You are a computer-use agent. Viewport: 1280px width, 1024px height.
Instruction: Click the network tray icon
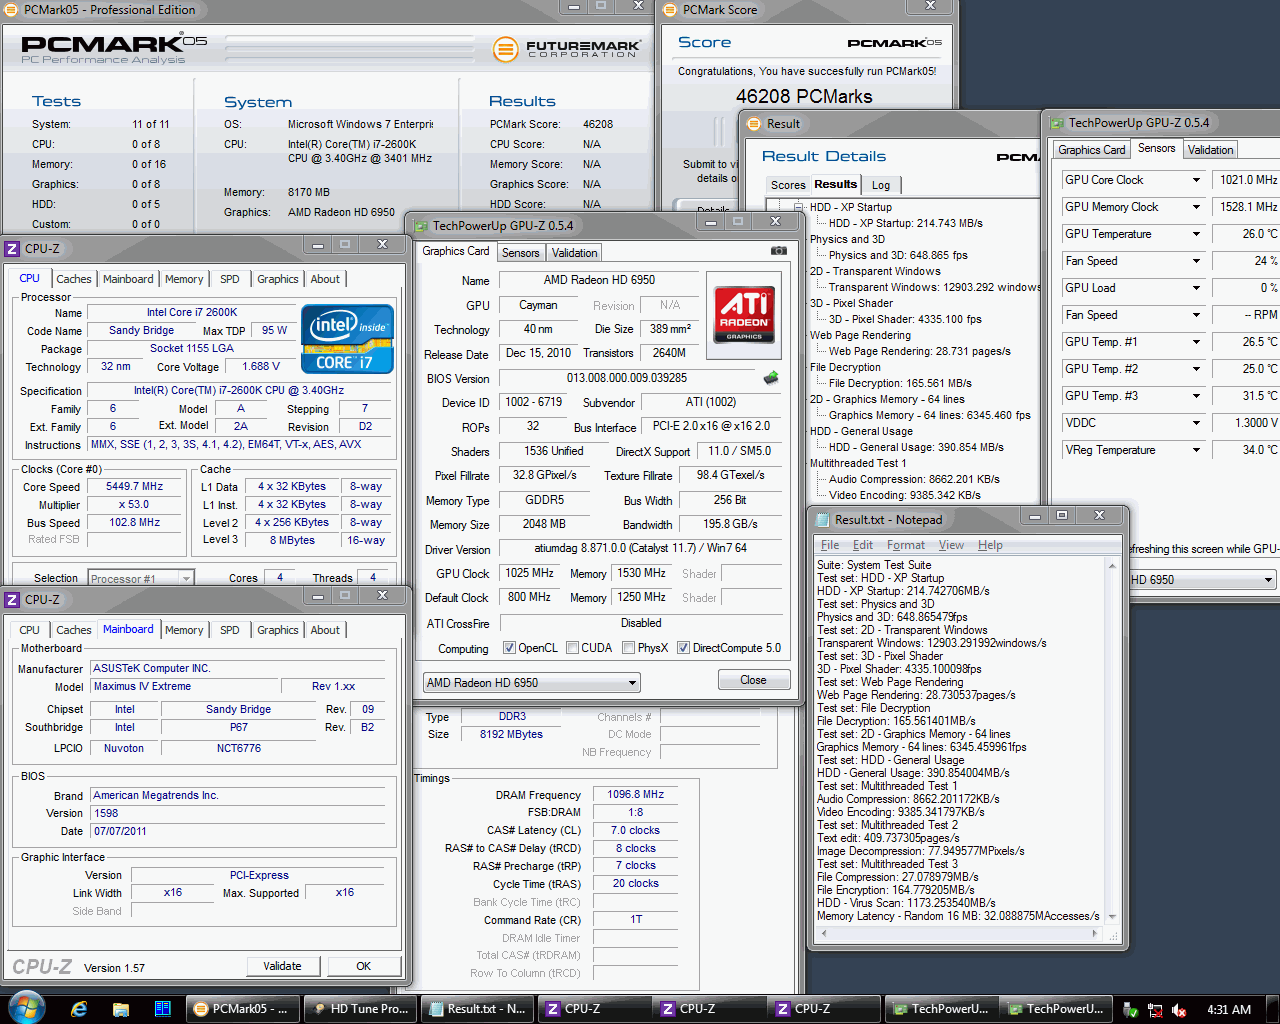pyautogui.click(x=1155, y=1010)
